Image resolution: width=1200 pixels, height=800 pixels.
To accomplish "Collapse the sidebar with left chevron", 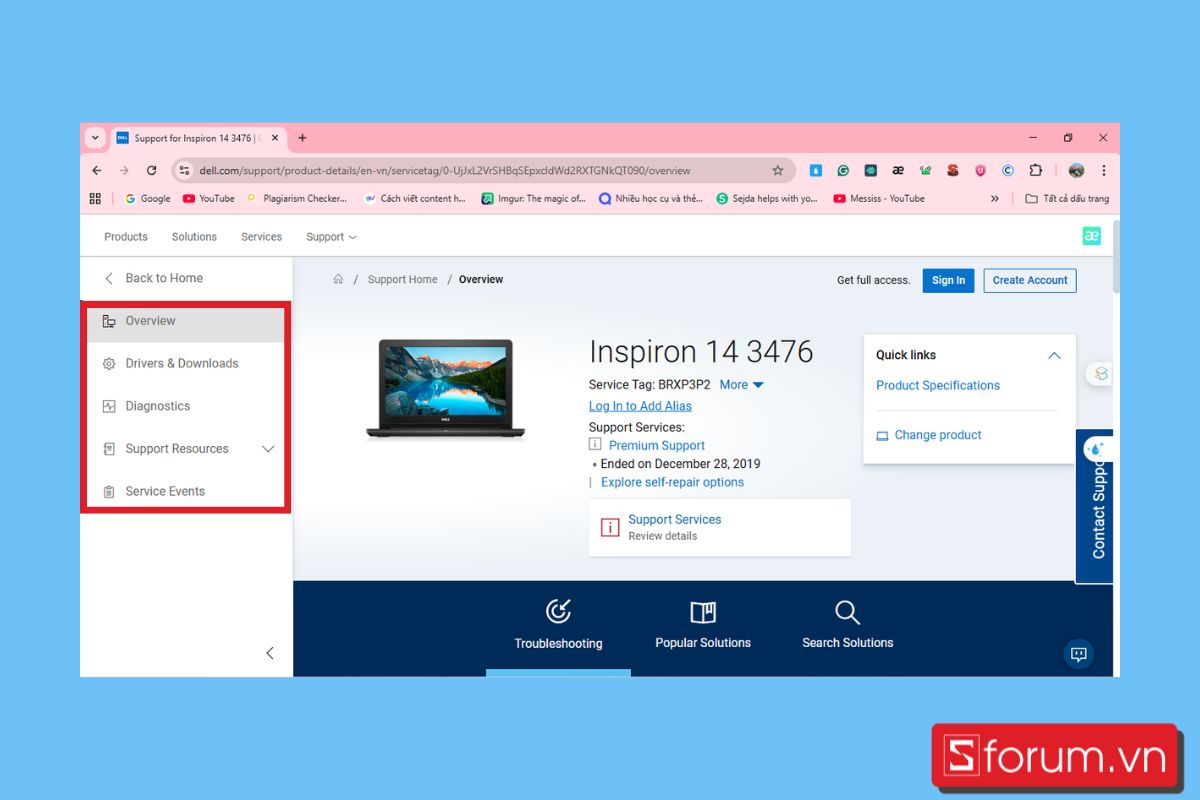I will (269, 653).
